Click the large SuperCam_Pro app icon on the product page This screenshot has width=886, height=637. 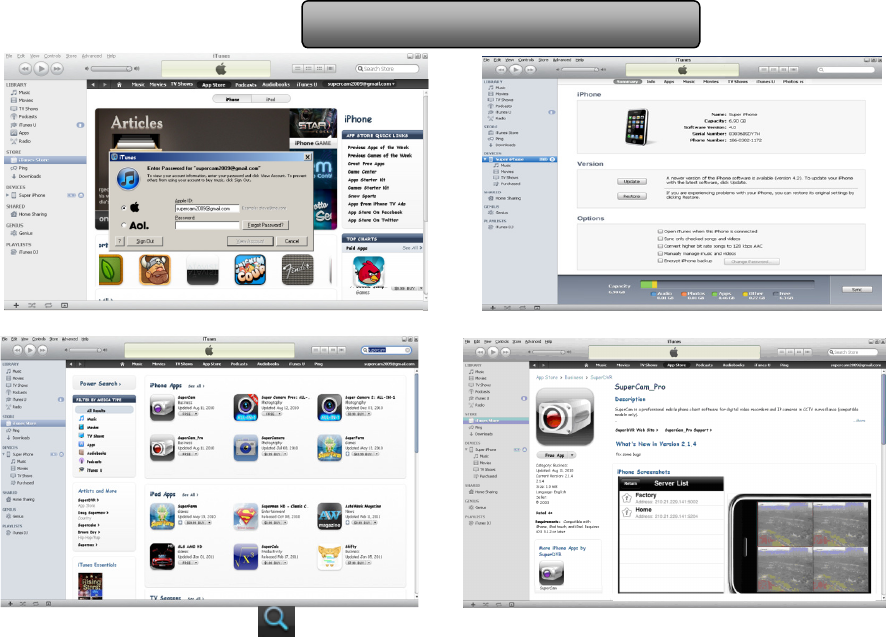click(564, 417)
